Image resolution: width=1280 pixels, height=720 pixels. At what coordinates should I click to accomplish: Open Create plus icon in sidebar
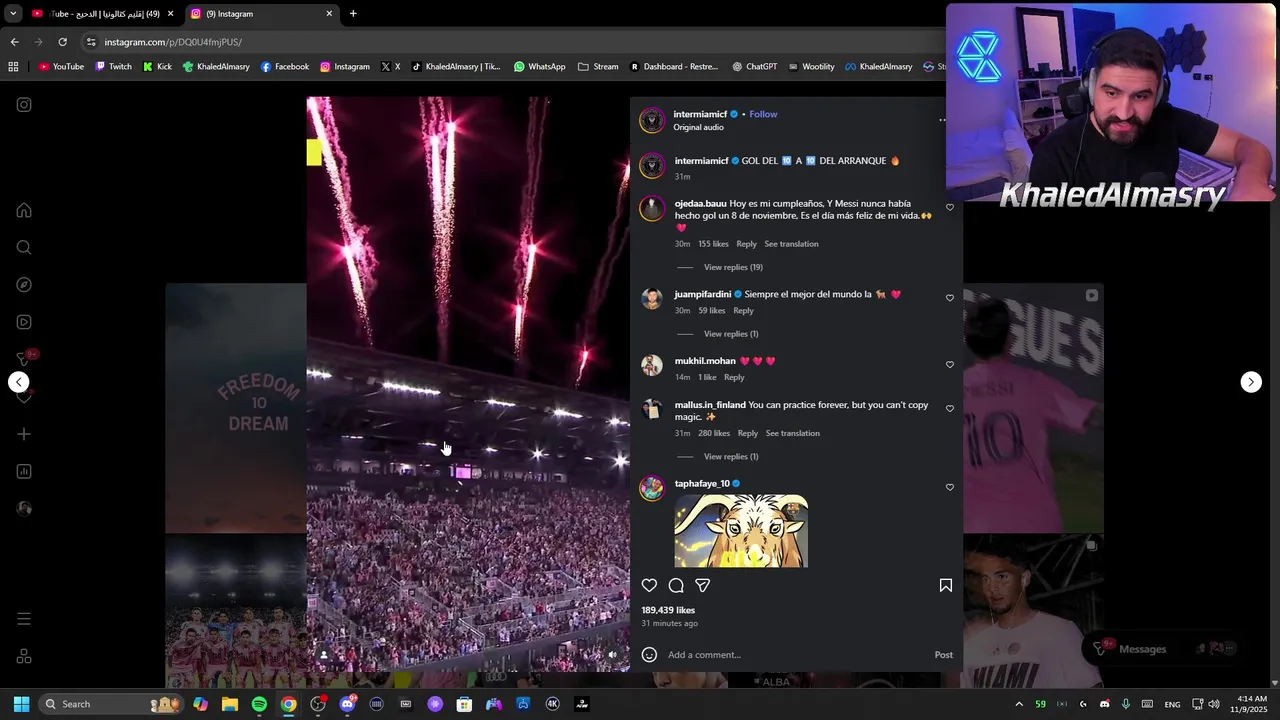pos(24,434)
